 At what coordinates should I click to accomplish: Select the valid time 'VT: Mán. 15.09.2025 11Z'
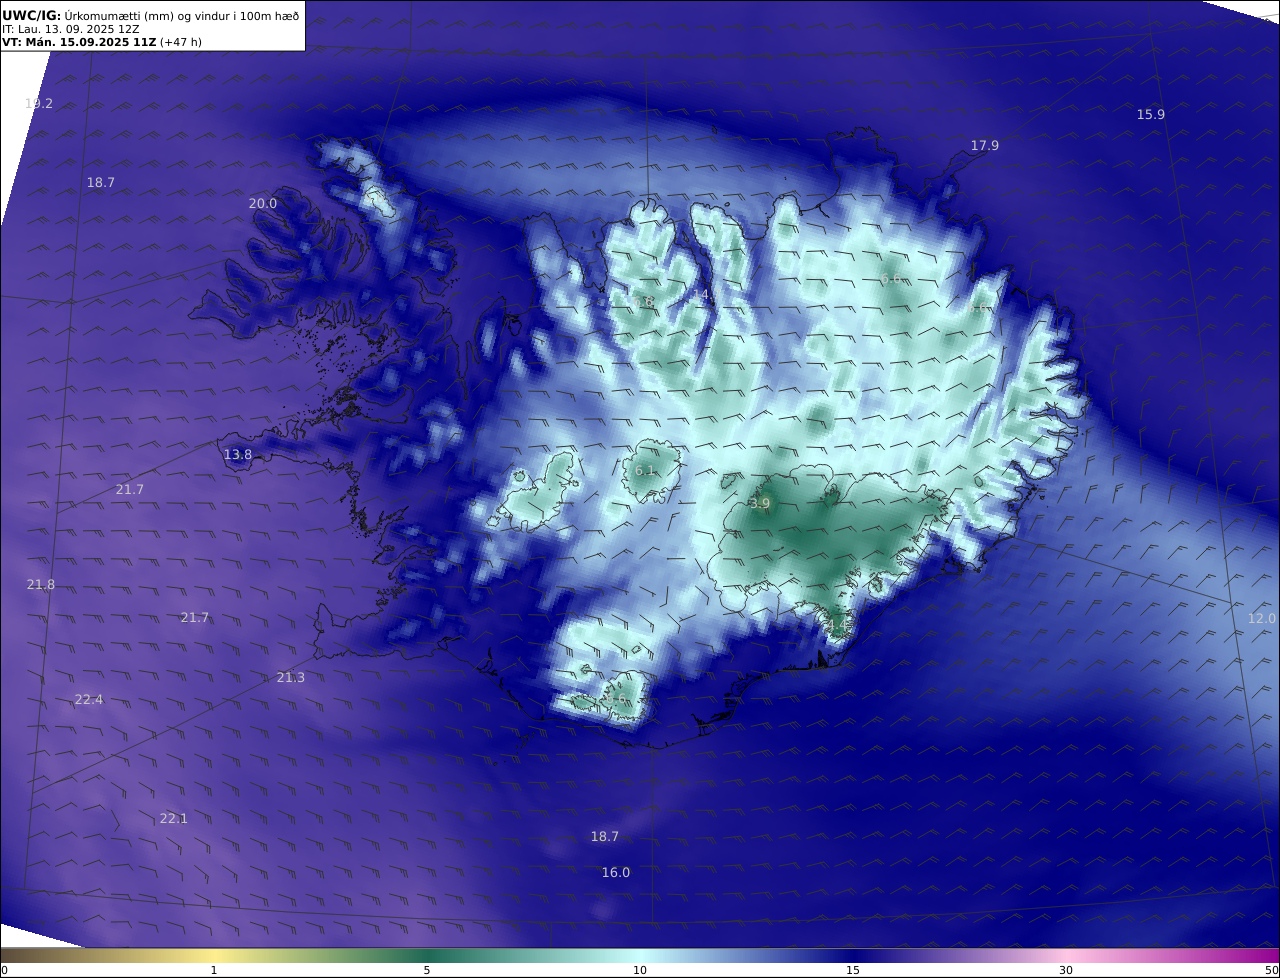[x=79, y=43]
